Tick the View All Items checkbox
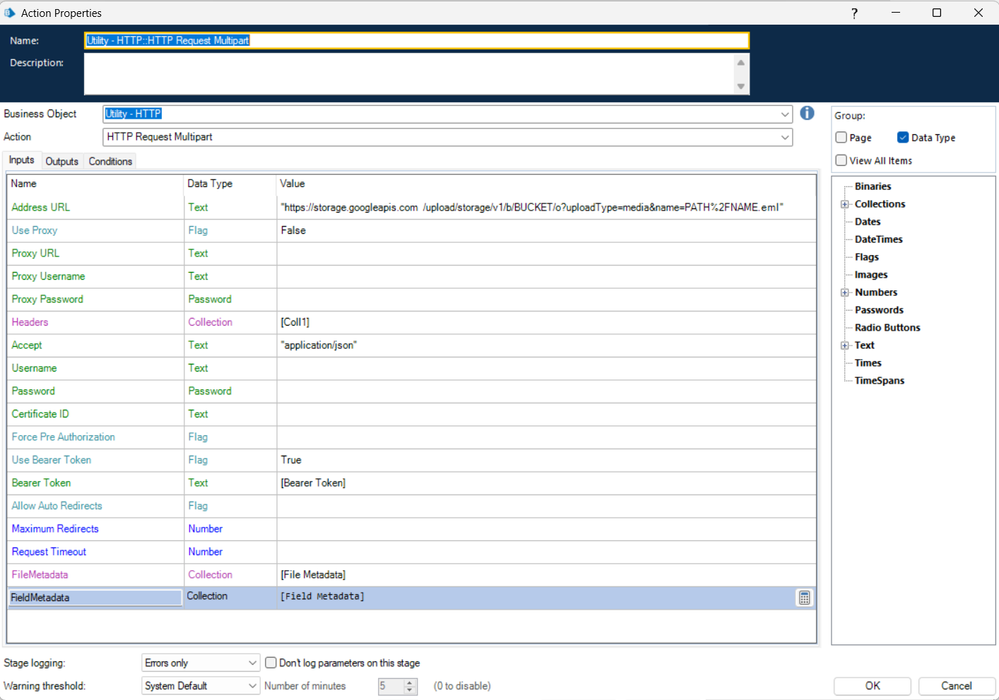The width and height of the screenshot is (999, 700). coord(841,160)
